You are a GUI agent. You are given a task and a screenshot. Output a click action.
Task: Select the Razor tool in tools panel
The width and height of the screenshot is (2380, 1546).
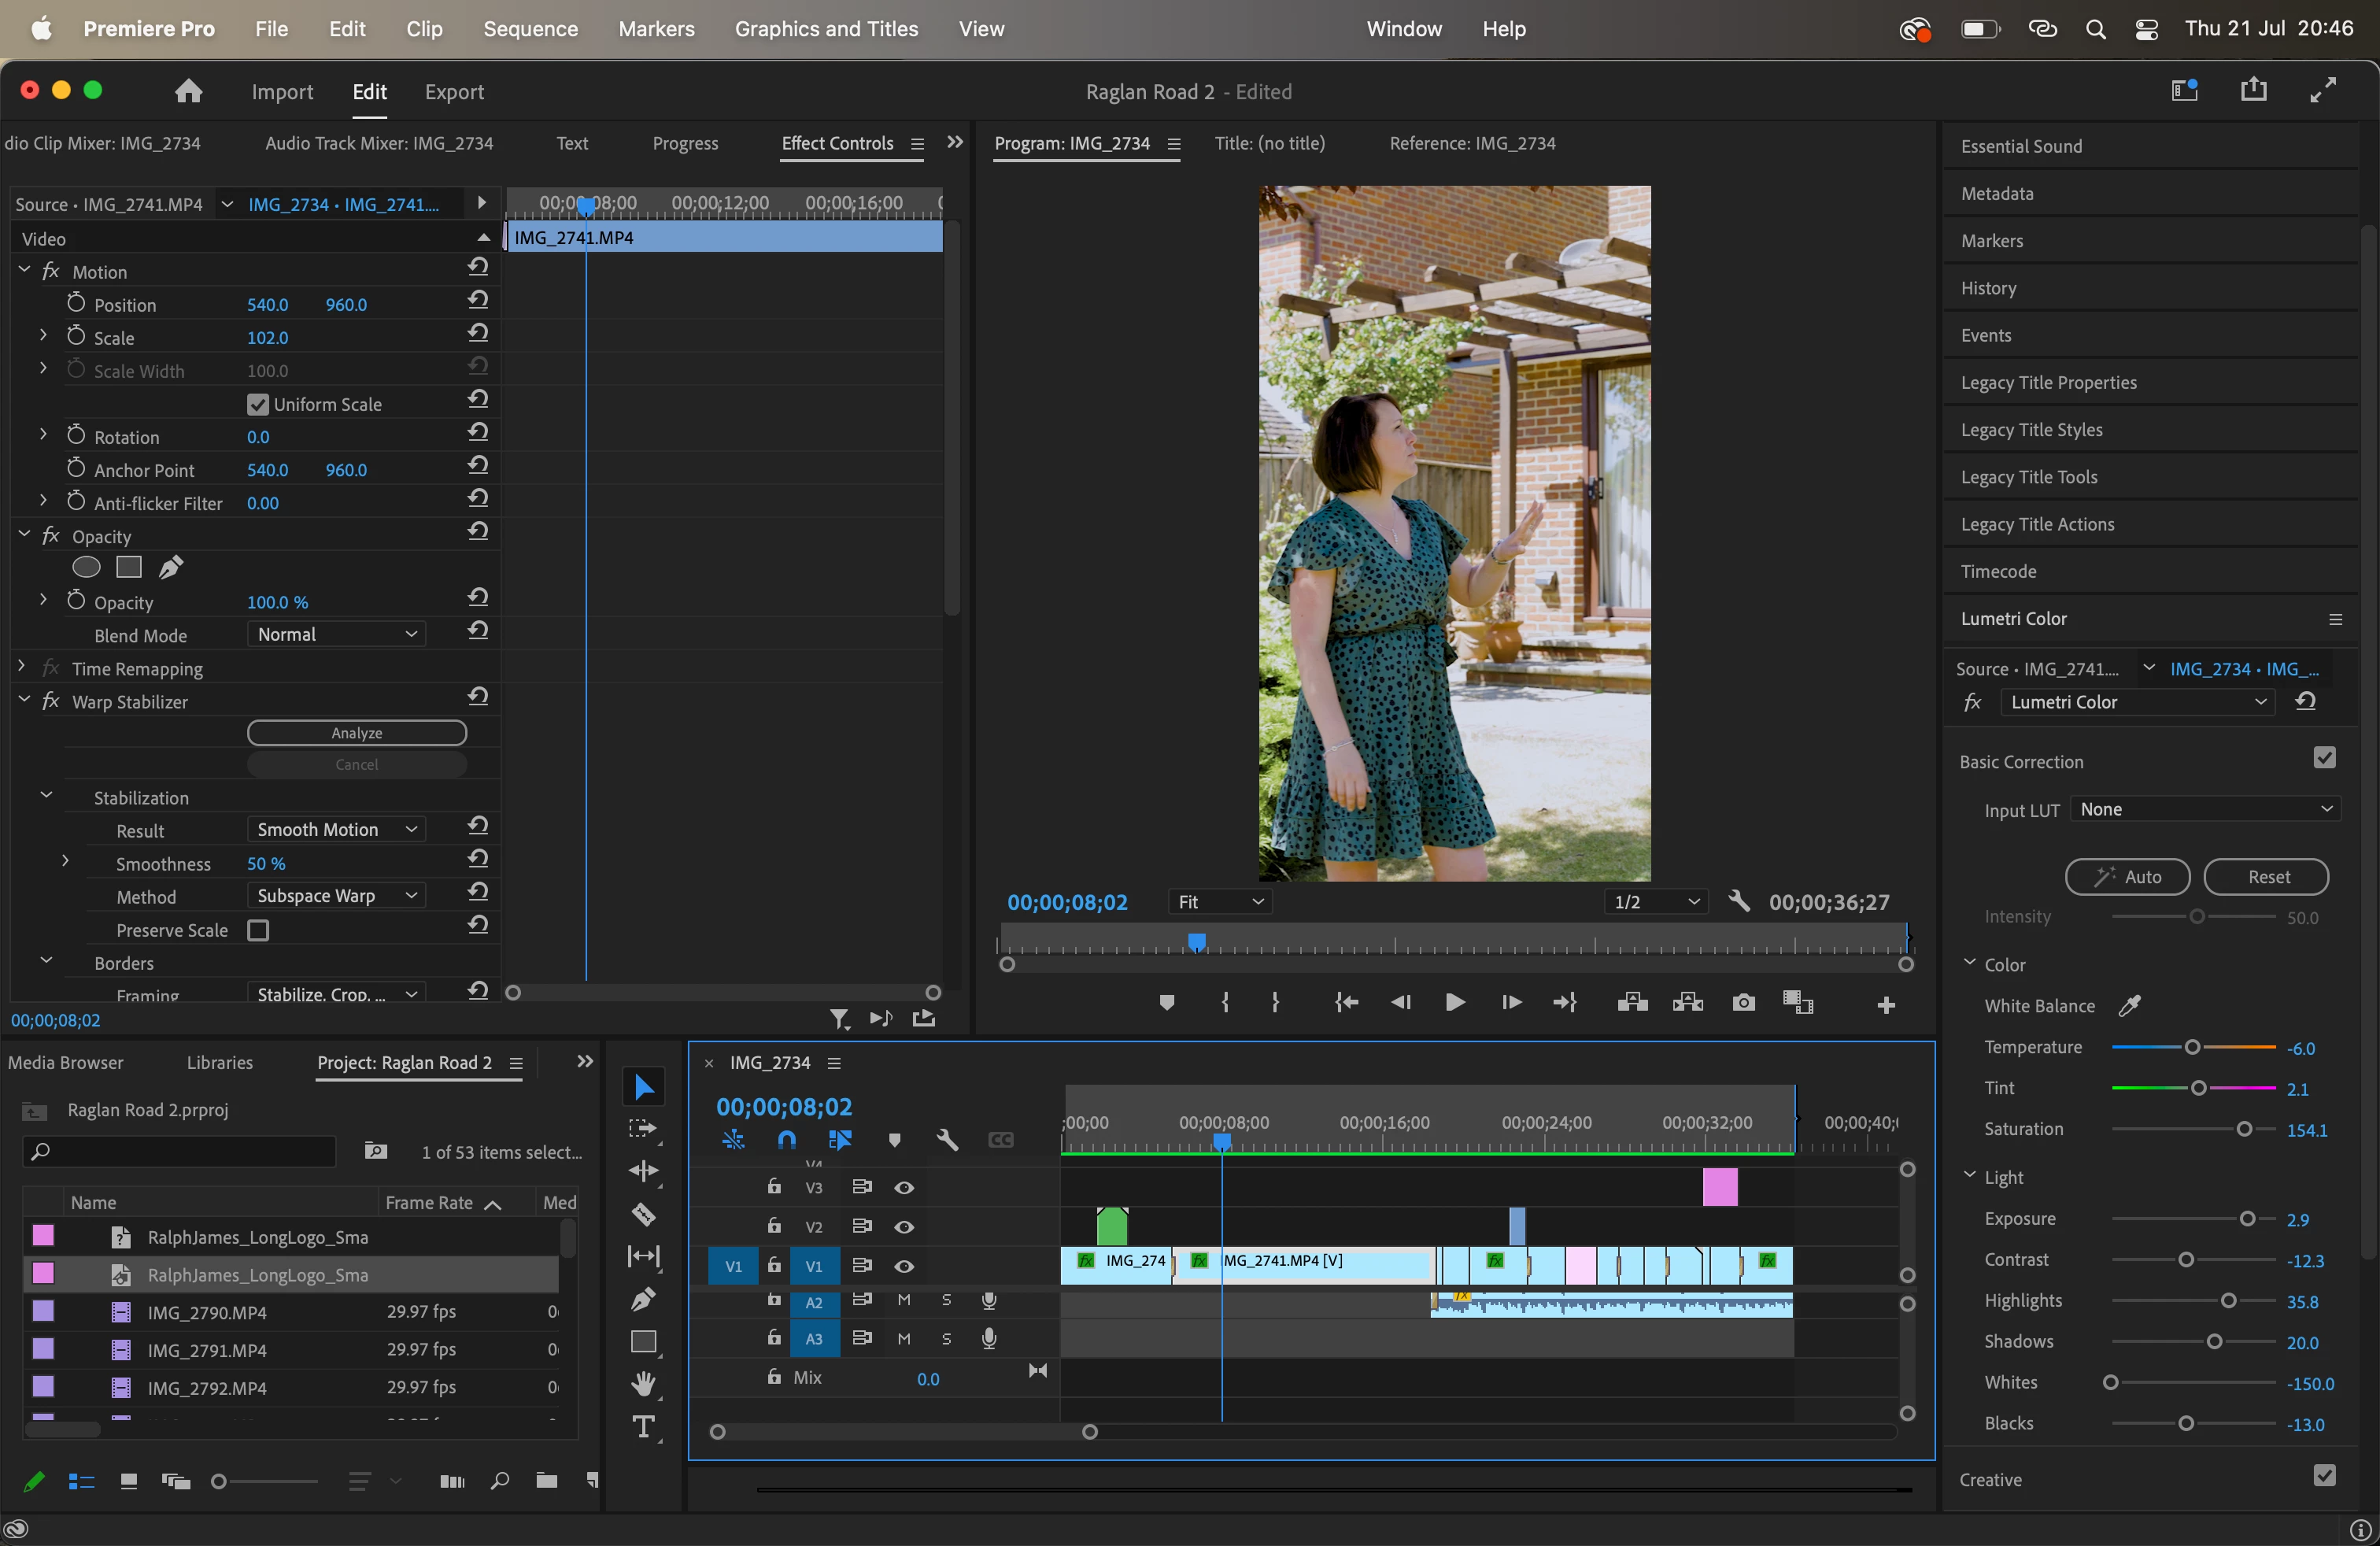pos(643,1214)
